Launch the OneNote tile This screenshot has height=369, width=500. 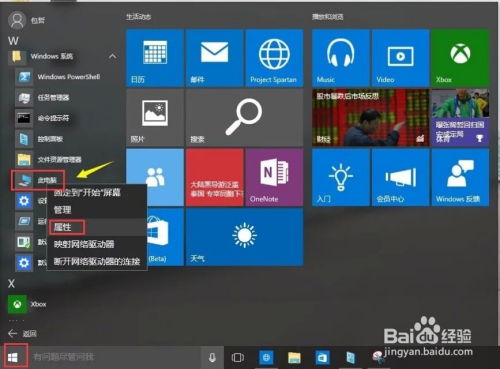pos(274,177)
